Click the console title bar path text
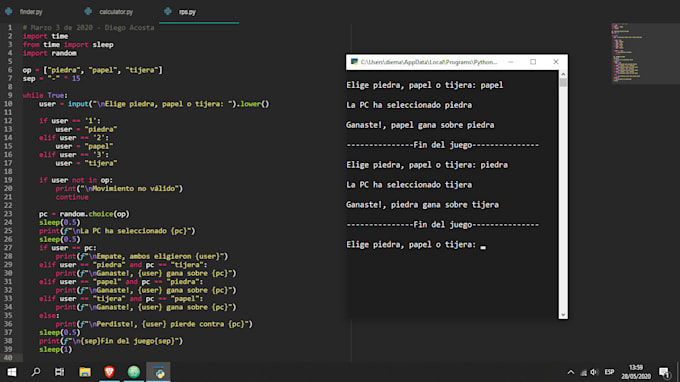The image size is (680, 382). tap(429, 62)
